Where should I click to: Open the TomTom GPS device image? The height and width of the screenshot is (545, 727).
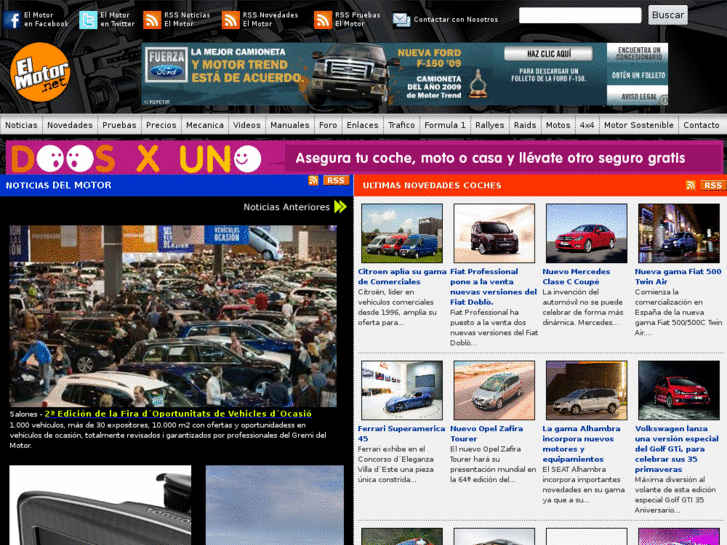[100, 505]
